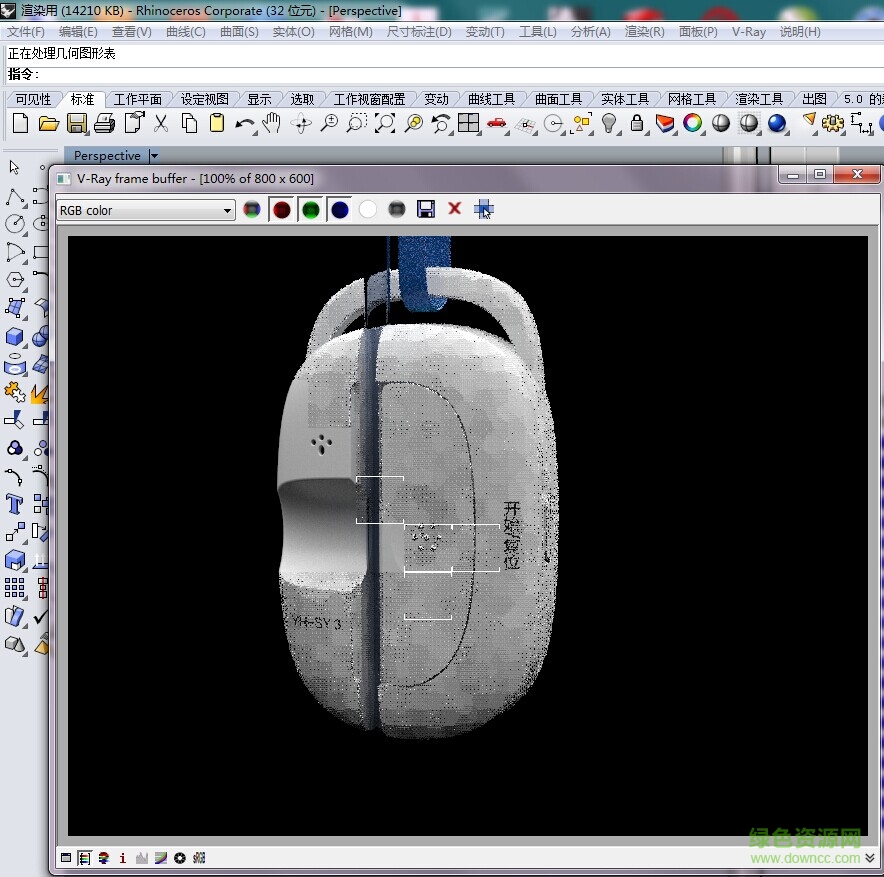Image resolution: width=884 pixels, height=877 pixels.
Task: Open the 曲面(S) menu
Action: pyautogui.click(x=239, y=32)
